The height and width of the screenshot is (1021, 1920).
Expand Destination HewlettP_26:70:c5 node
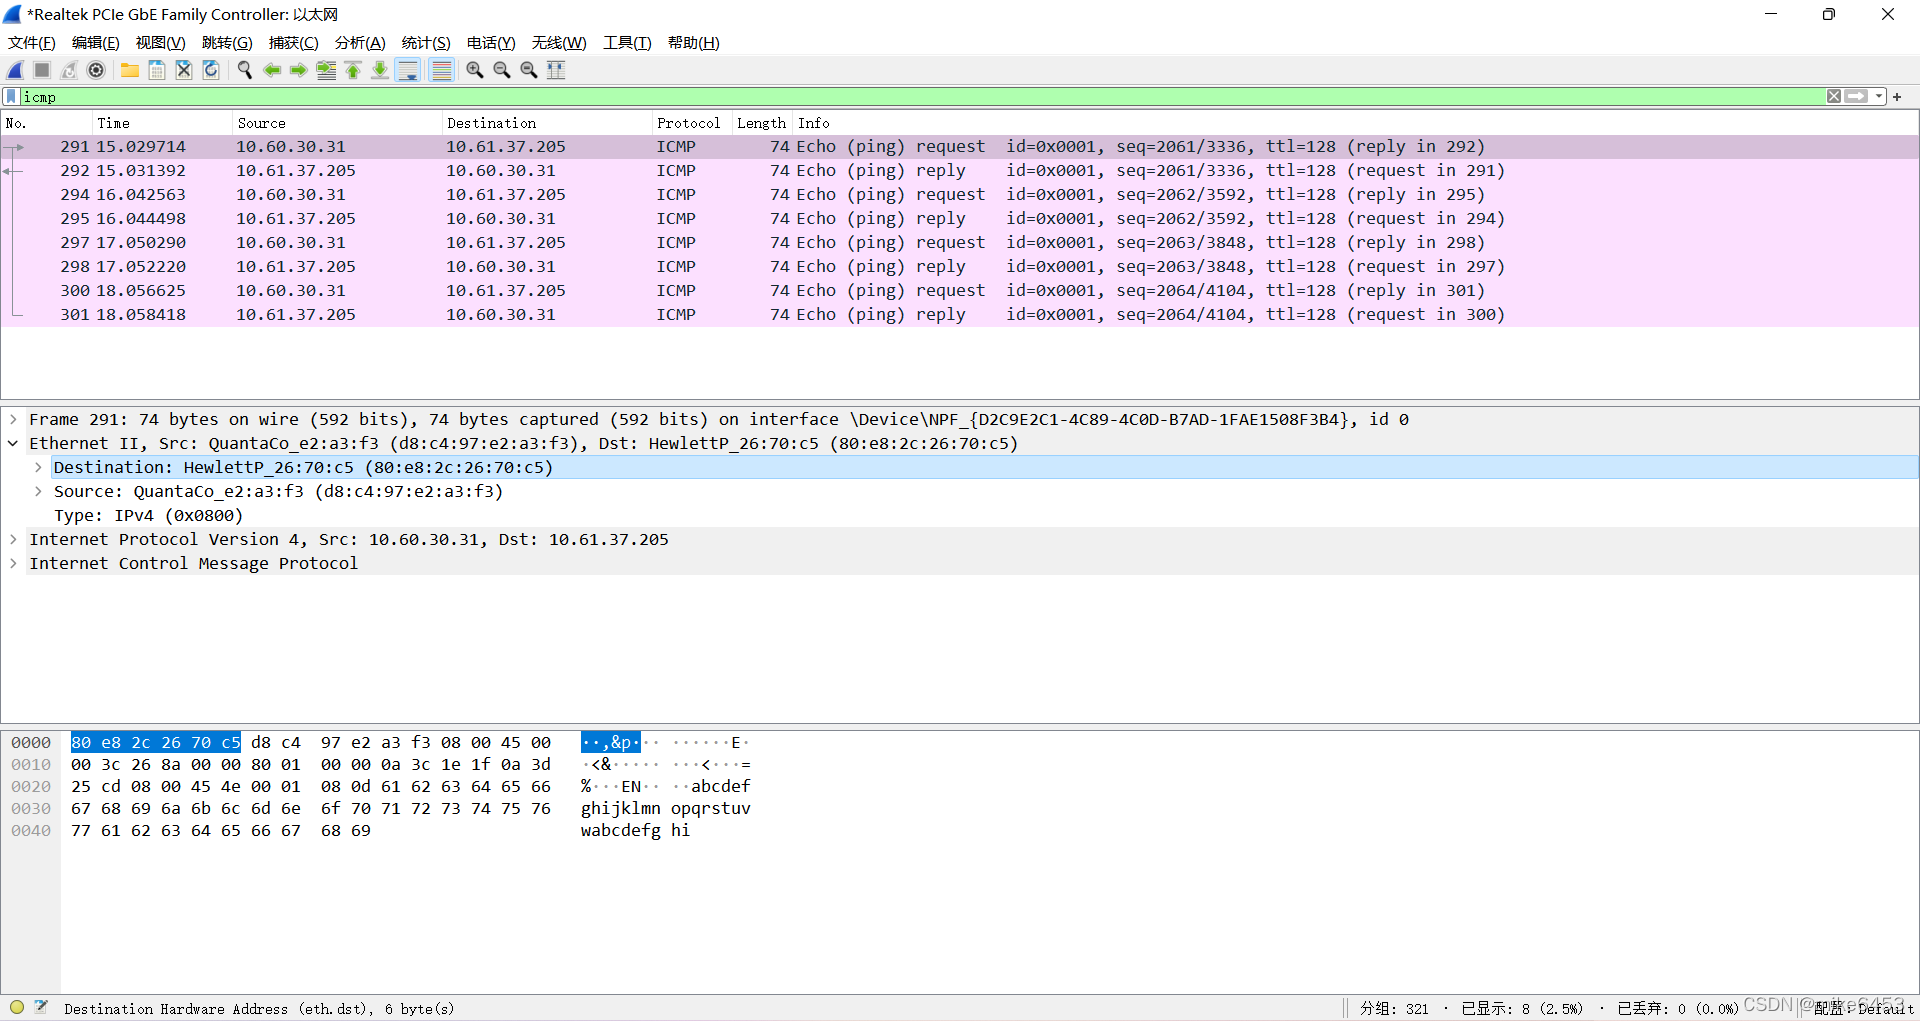click(x=38, y=467)
